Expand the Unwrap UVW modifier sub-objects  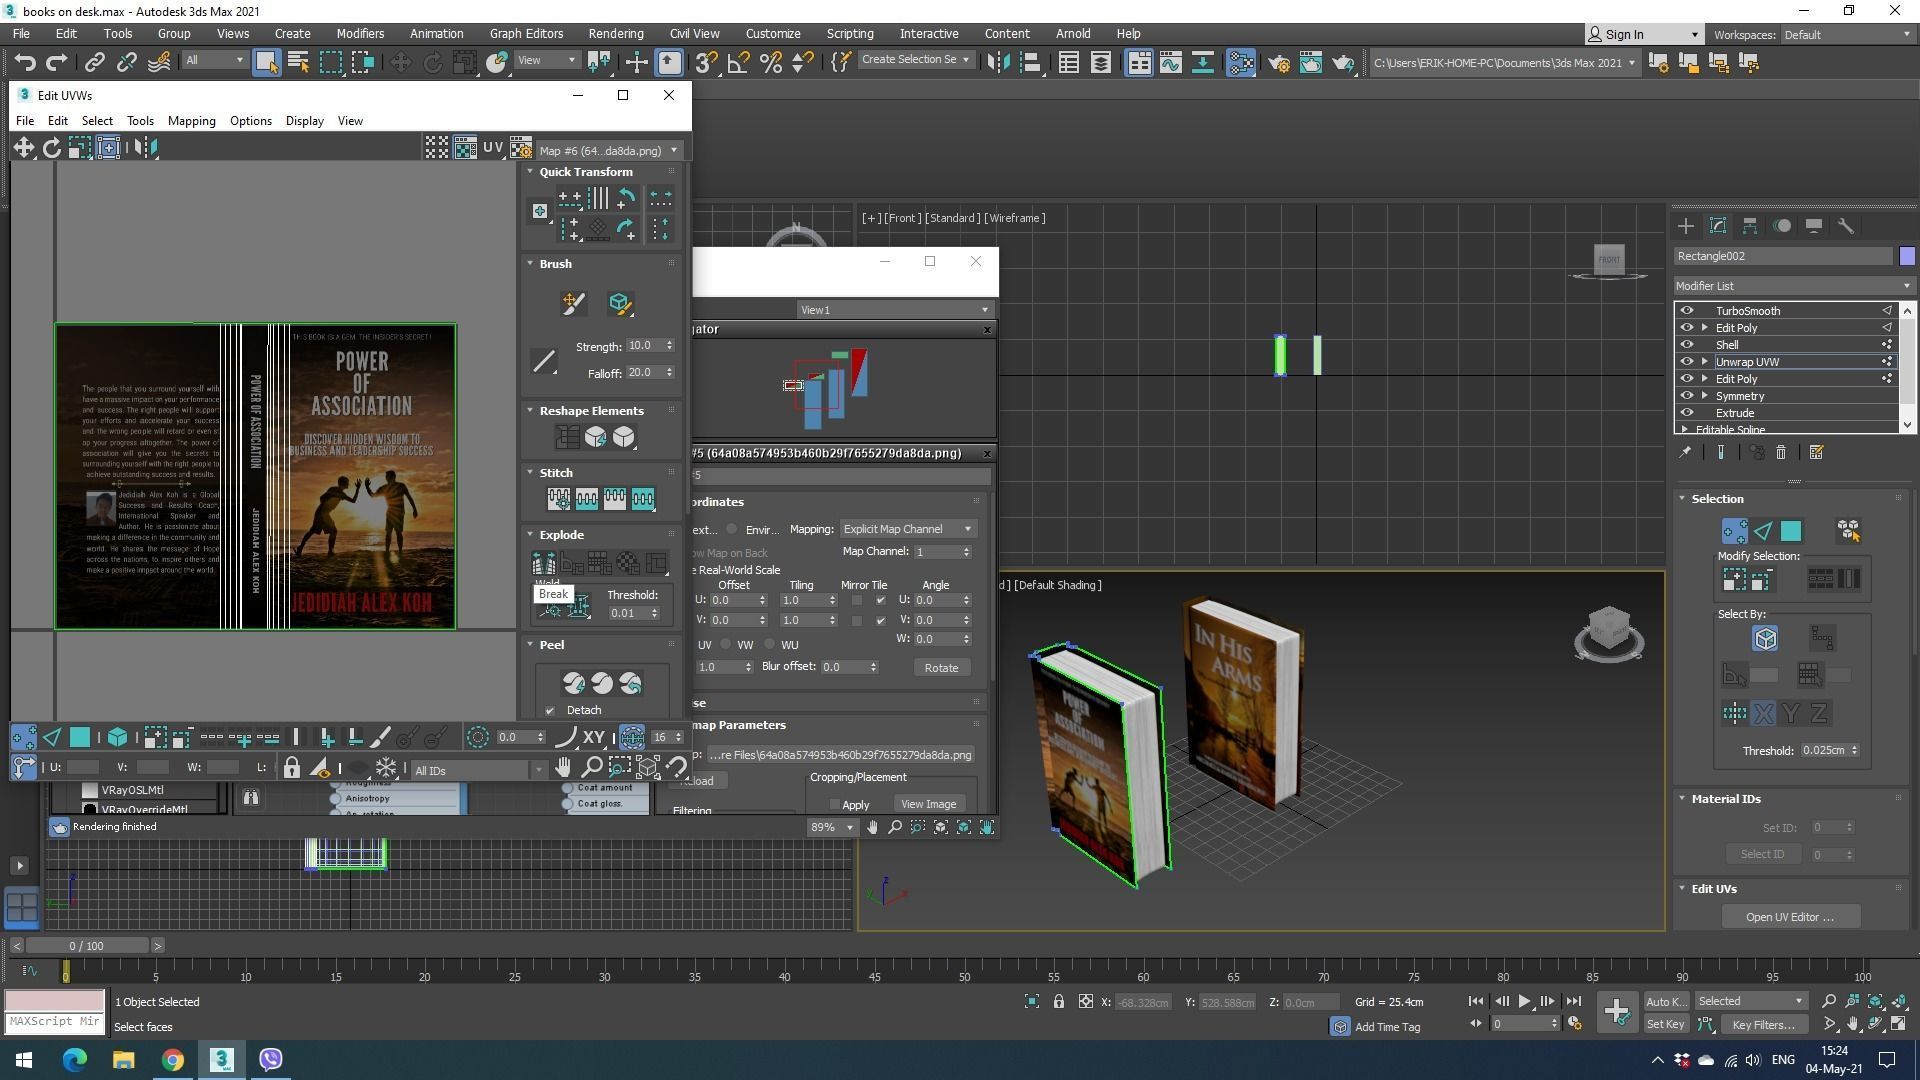coord(1705,362)
